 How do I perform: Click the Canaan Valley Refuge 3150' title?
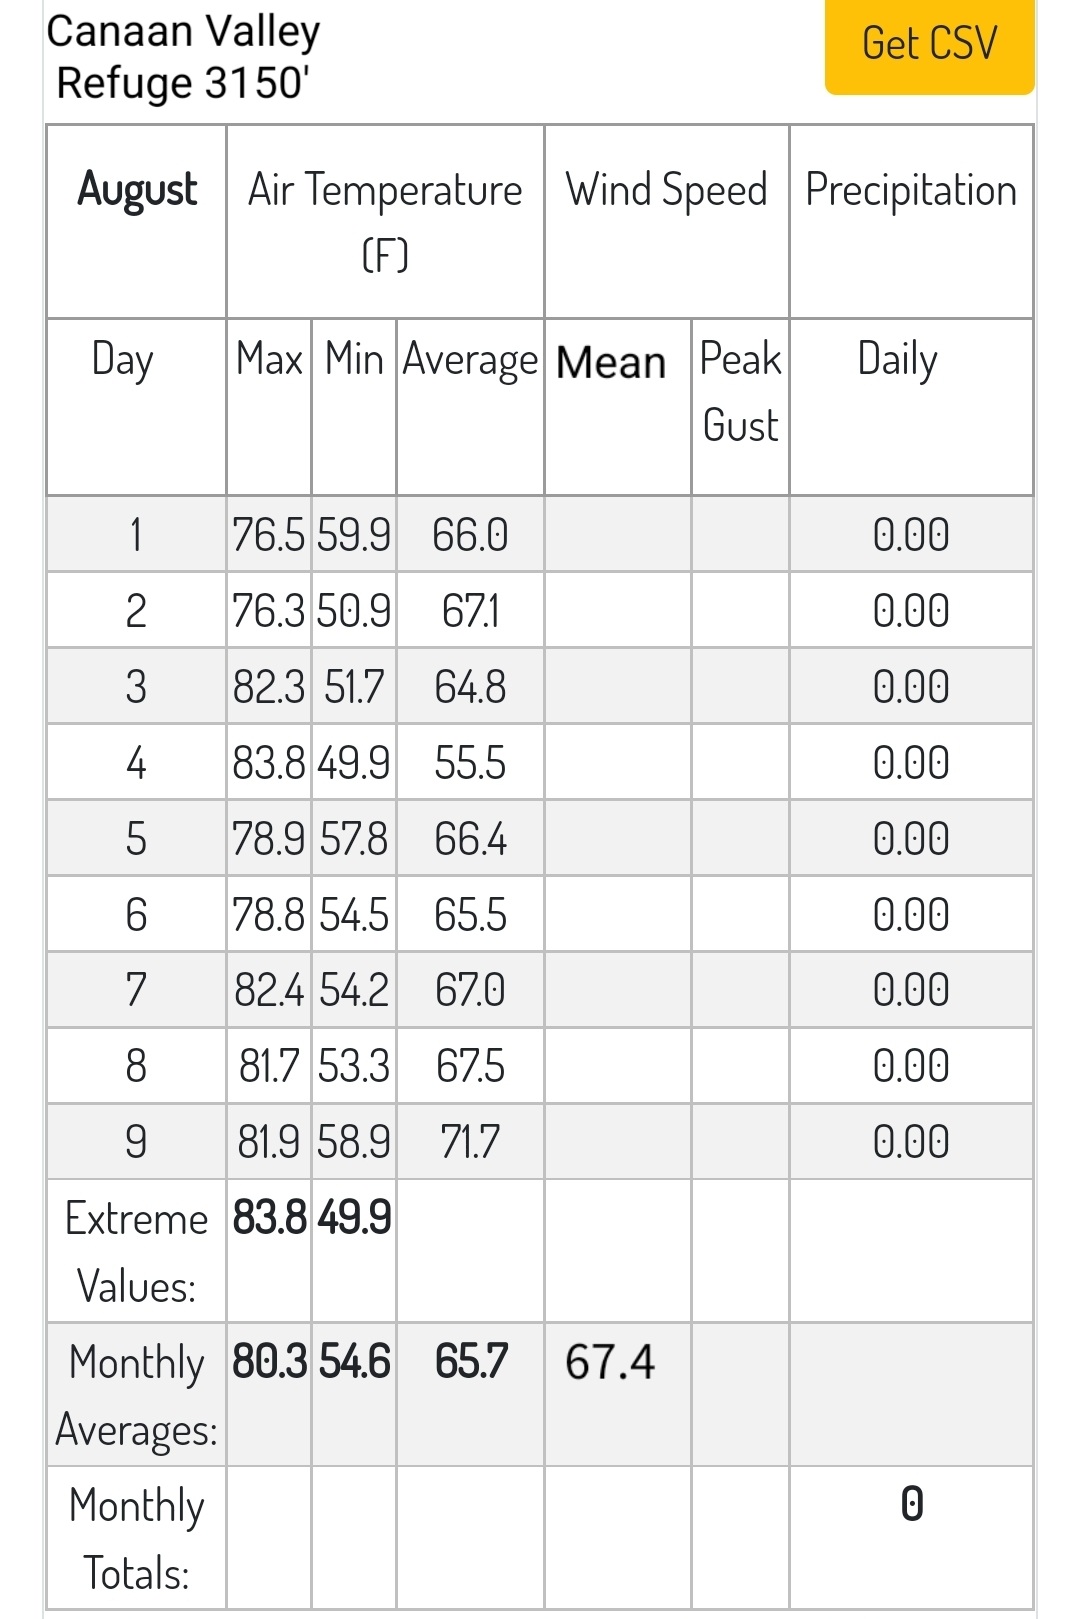pyautogui.click(x=183, y=57)
